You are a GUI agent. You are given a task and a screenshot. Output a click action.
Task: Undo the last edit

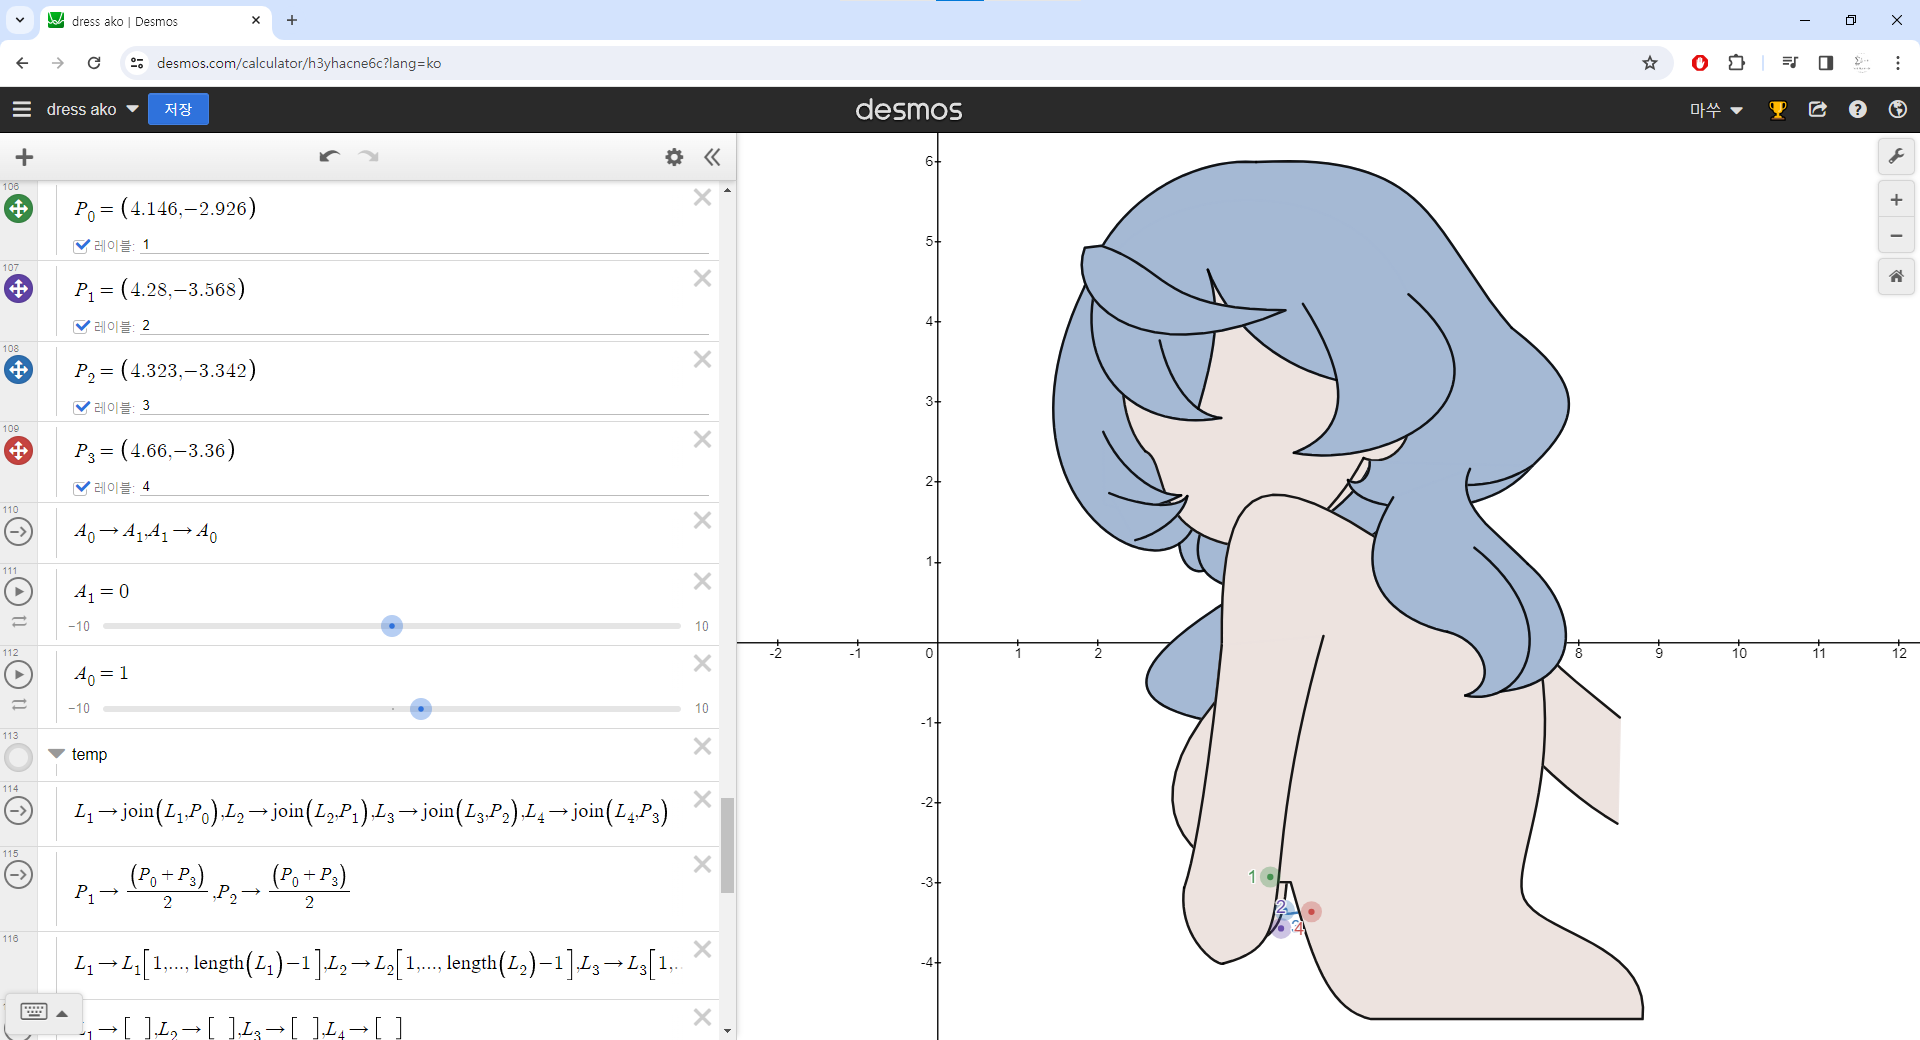[x=329, y=156]
